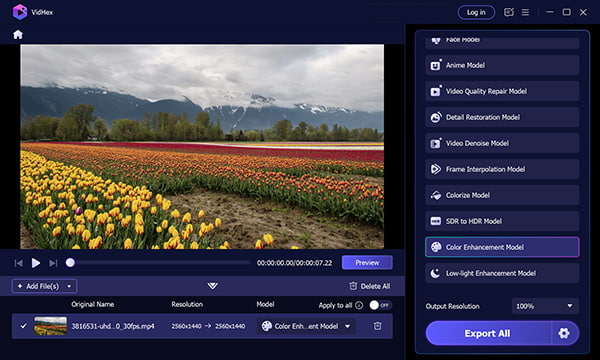Choose the Low-light Enhancement Model
Screen dimensions: 600x360
click(502, 273)
